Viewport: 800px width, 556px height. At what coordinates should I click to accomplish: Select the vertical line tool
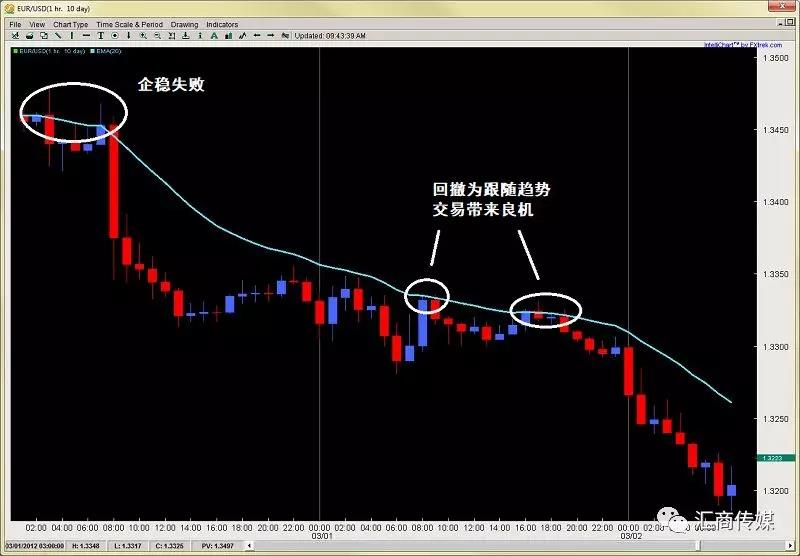(72, 36)
